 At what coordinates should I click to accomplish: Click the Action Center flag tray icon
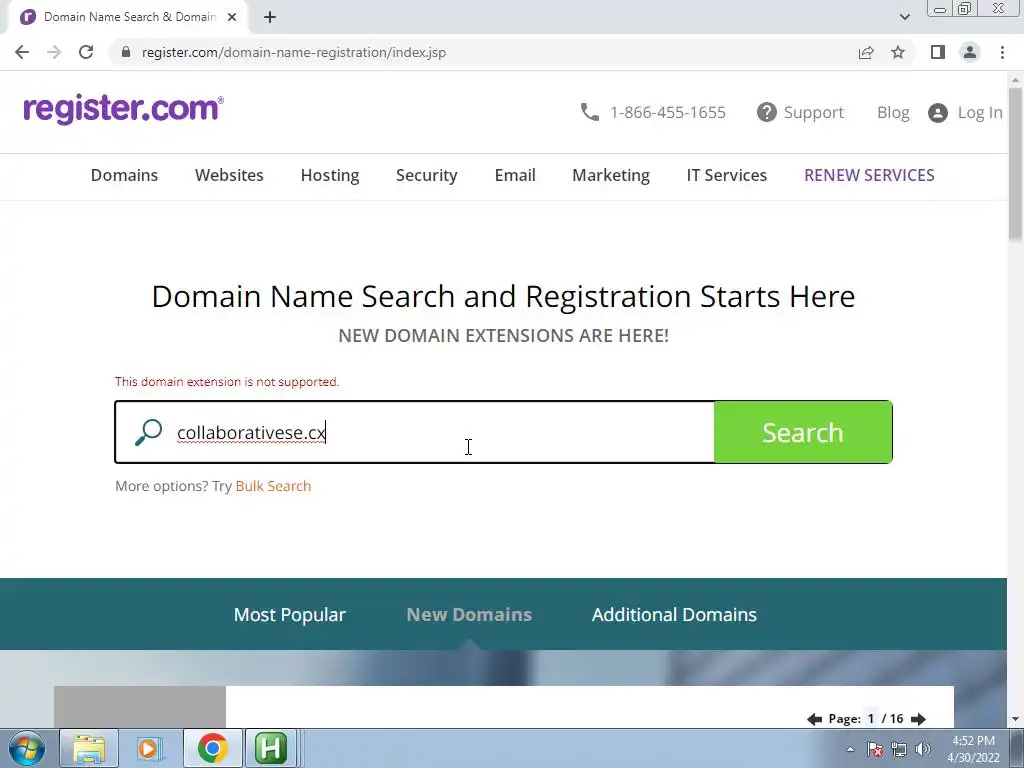coord(875,749)
